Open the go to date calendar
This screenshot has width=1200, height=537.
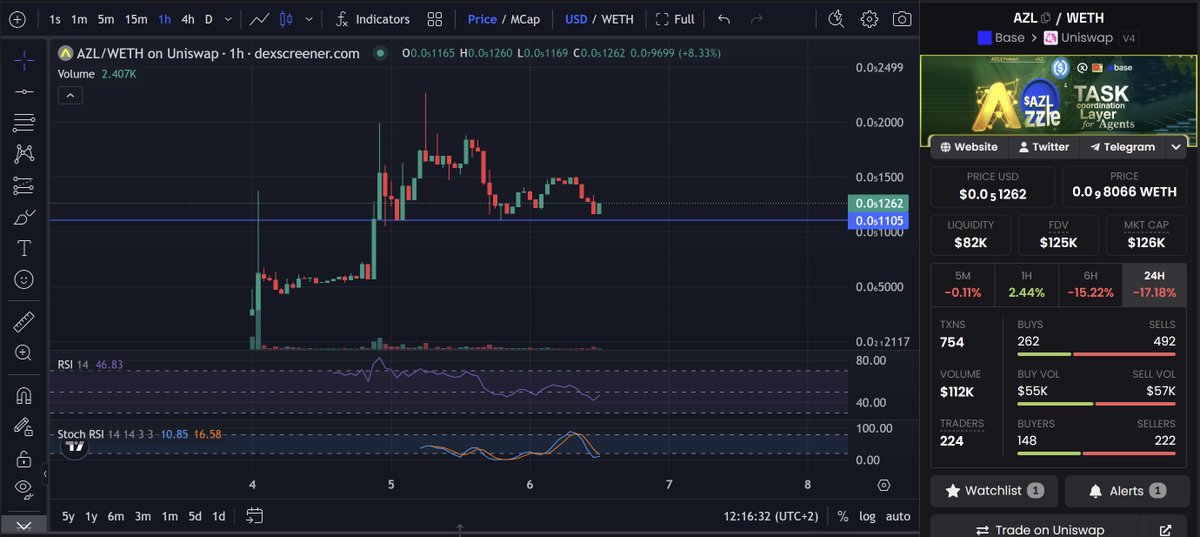pos(255,516)
